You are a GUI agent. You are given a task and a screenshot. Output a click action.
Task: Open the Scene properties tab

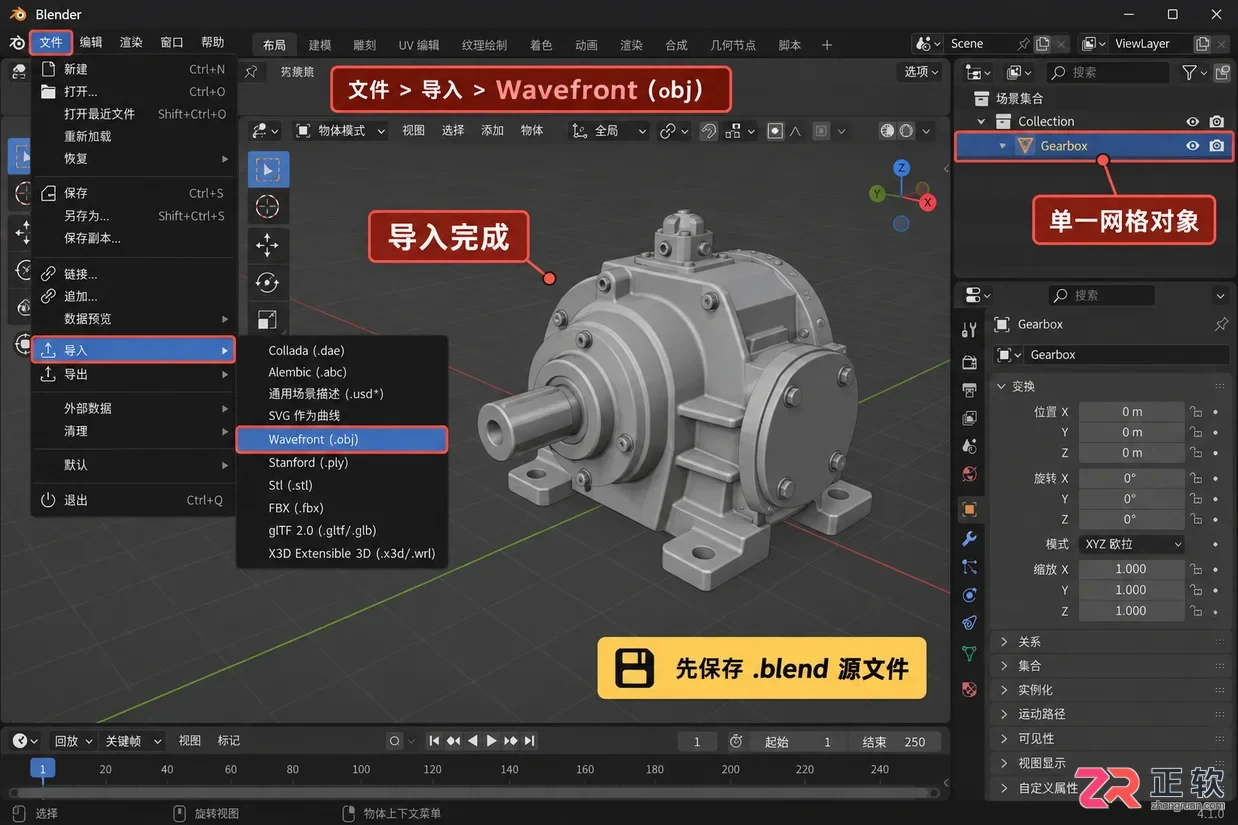[x=968, y=446]
